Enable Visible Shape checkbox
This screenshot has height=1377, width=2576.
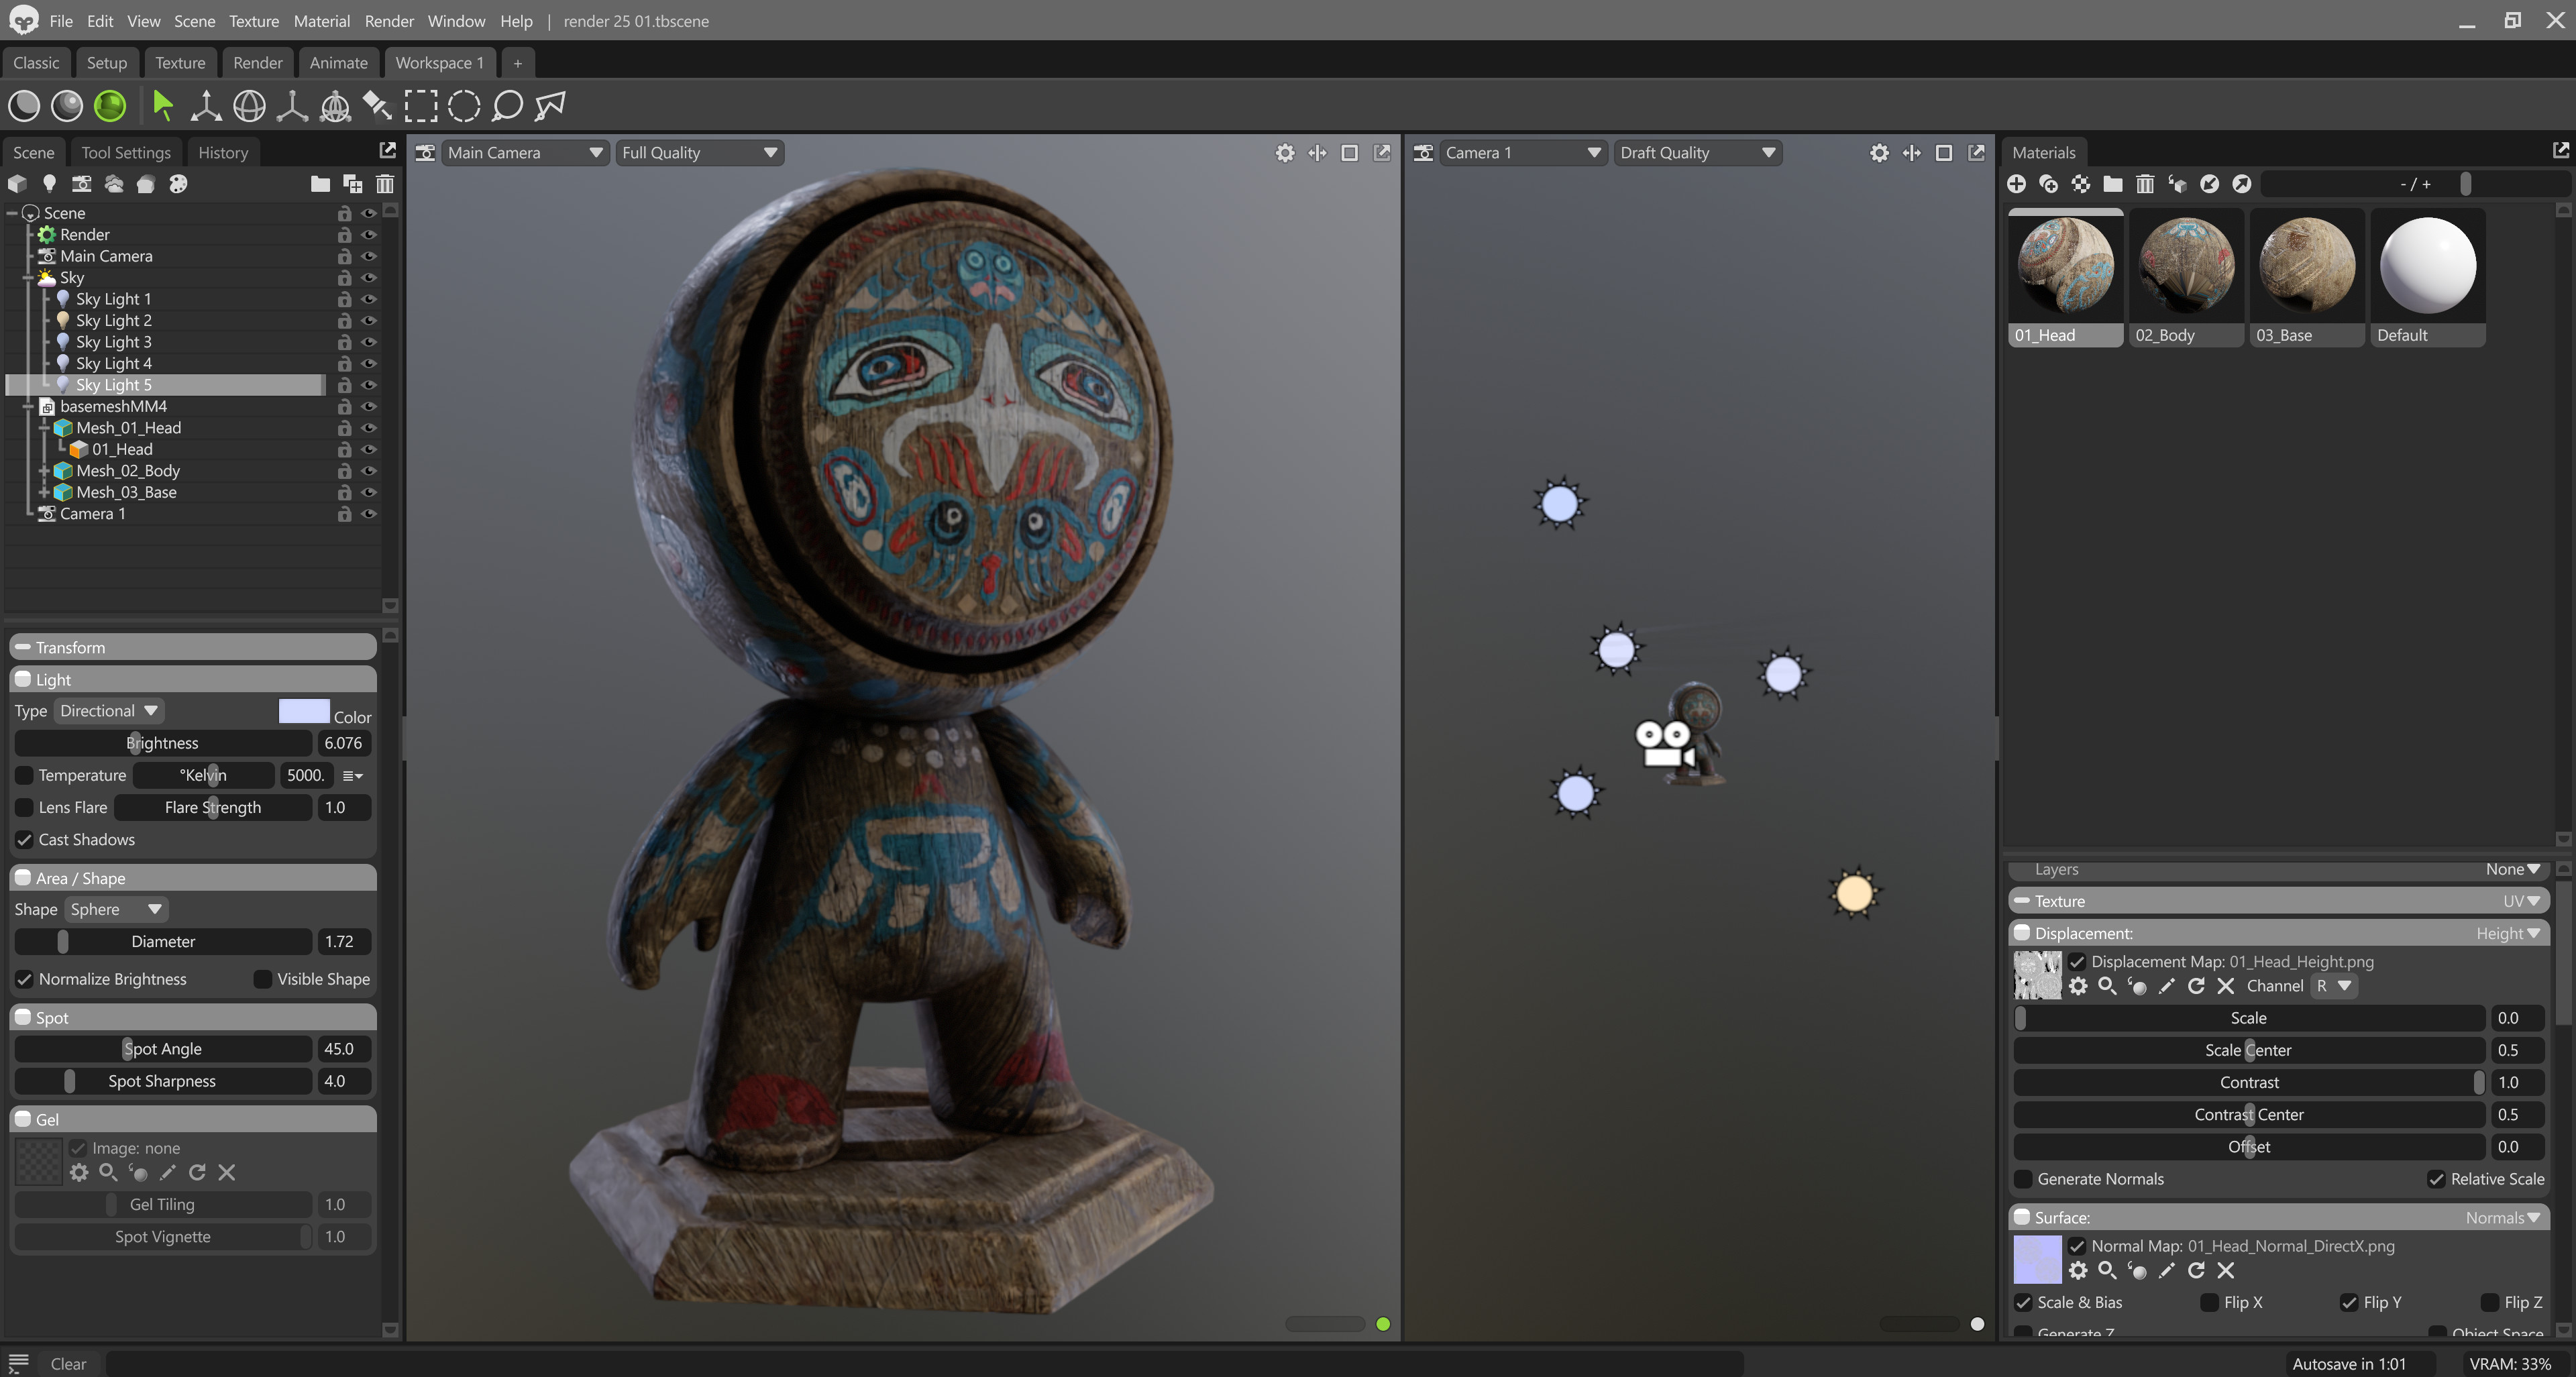point(263,979)
